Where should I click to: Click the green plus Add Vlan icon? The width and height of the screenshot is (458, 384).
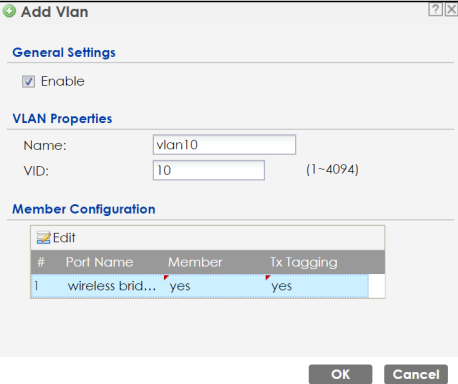coord(9,11)
